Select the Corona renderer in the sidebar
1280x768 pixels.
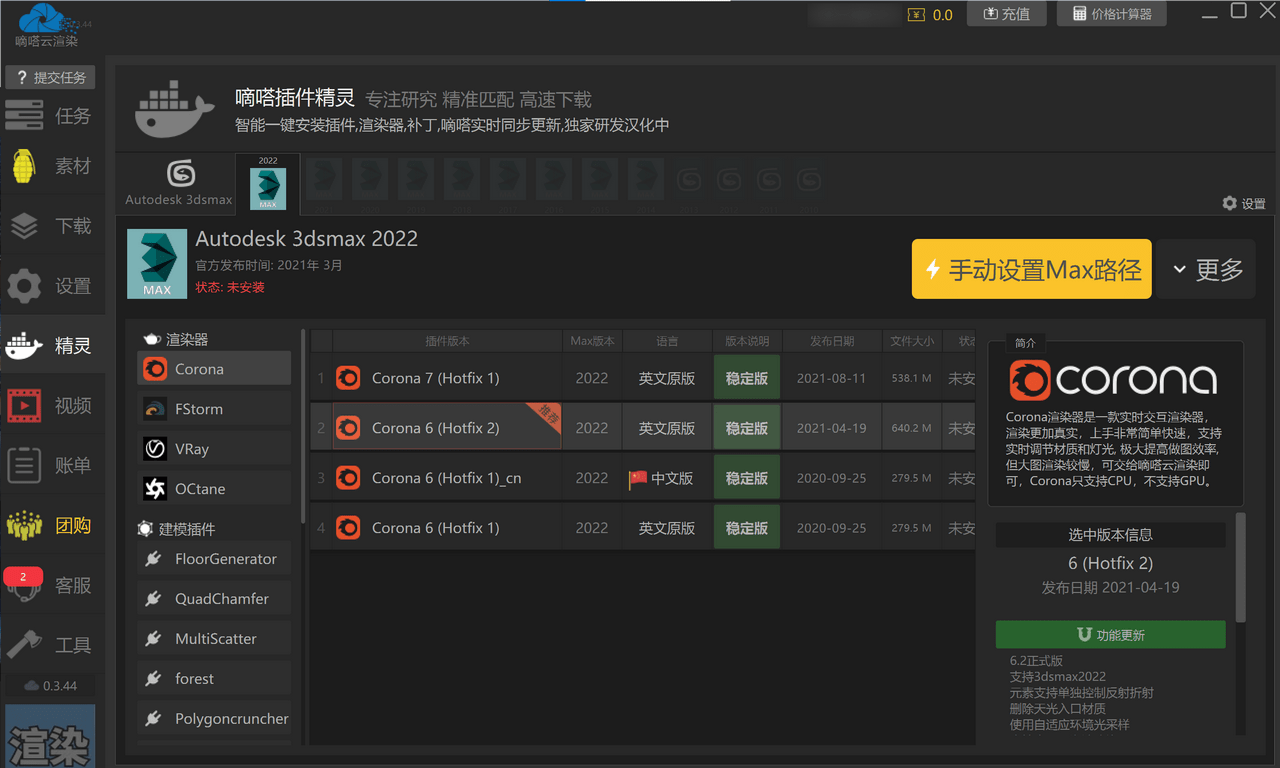pyautogui.click(x=213, y=368)
